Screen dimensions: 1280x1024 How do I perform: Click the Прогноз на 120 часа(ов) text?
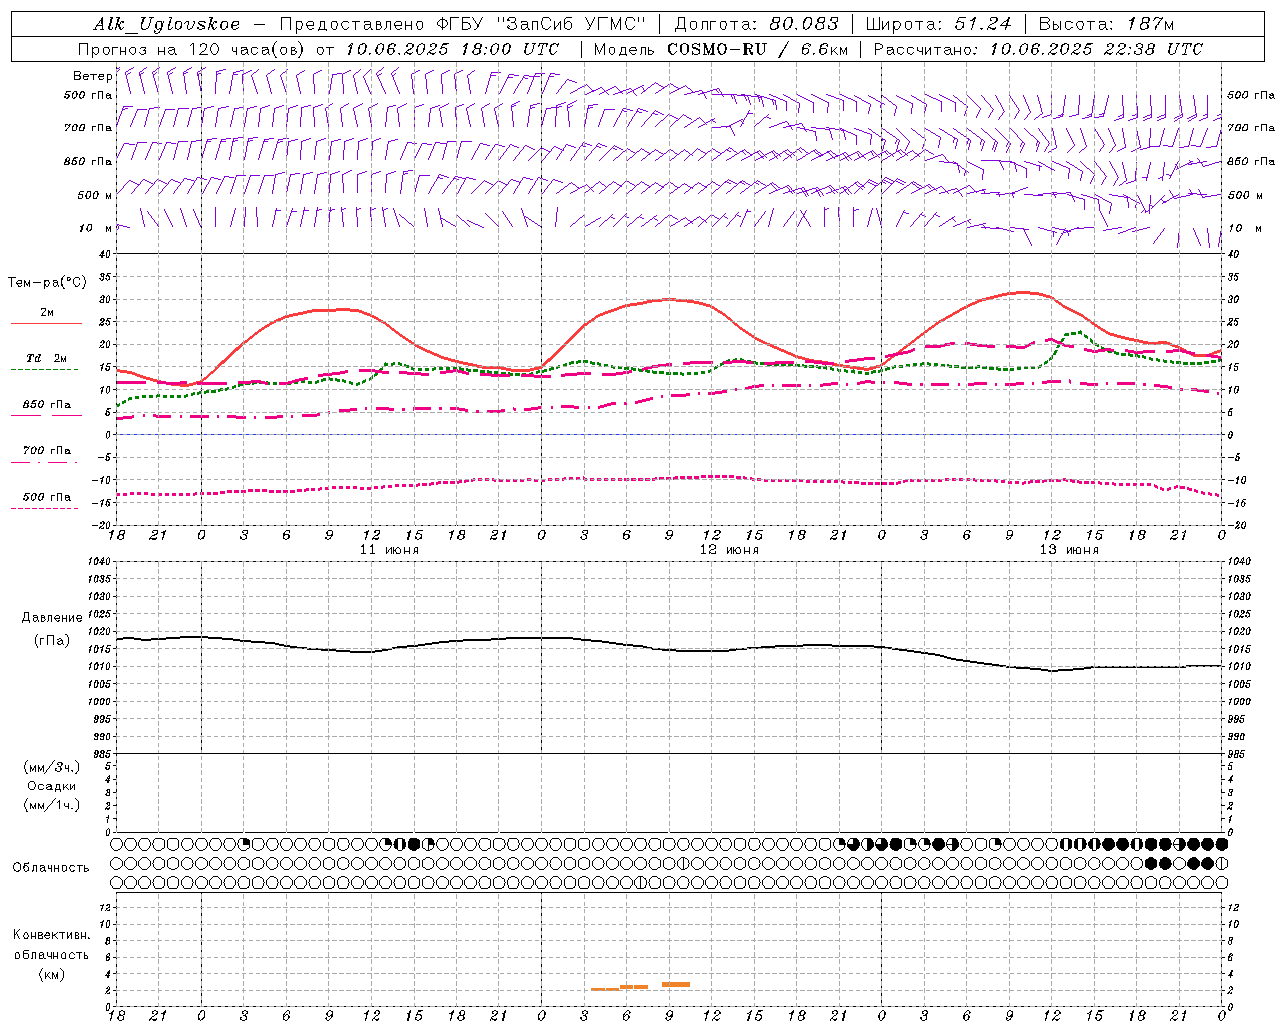point(192,49)
